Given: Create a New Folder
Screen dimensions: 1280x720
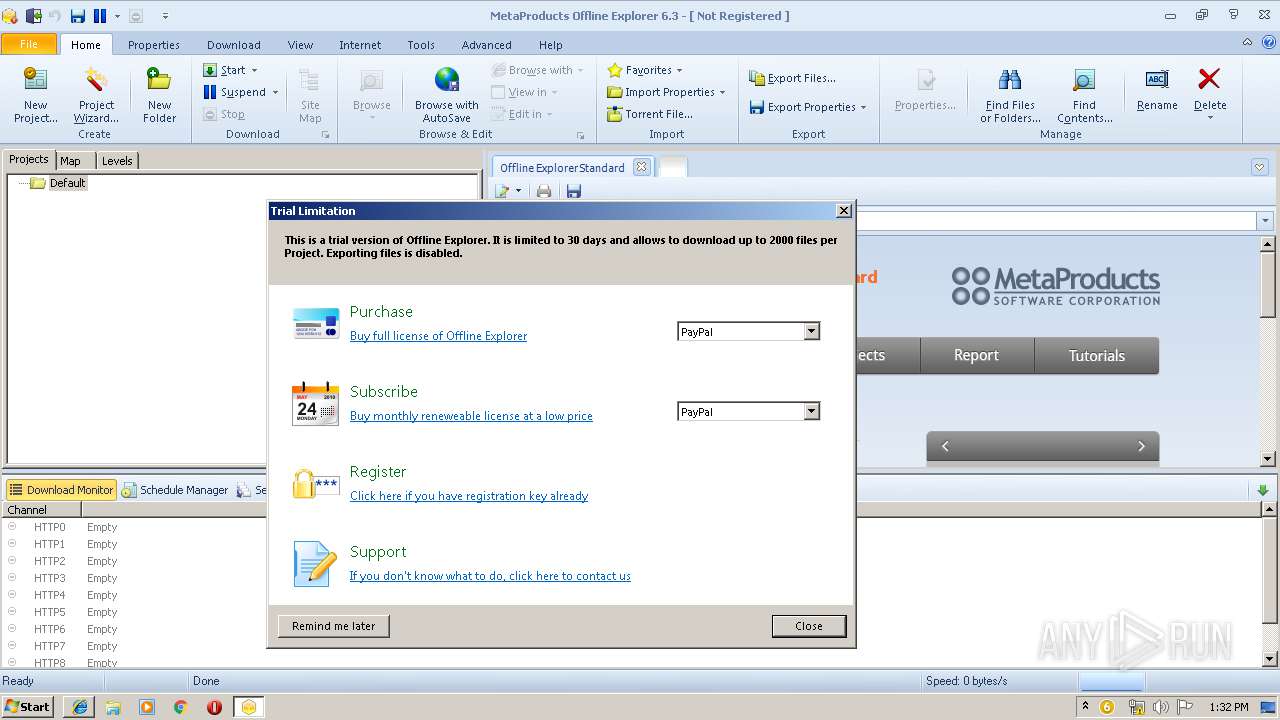Looking at the screenshot, I should 159,96.
